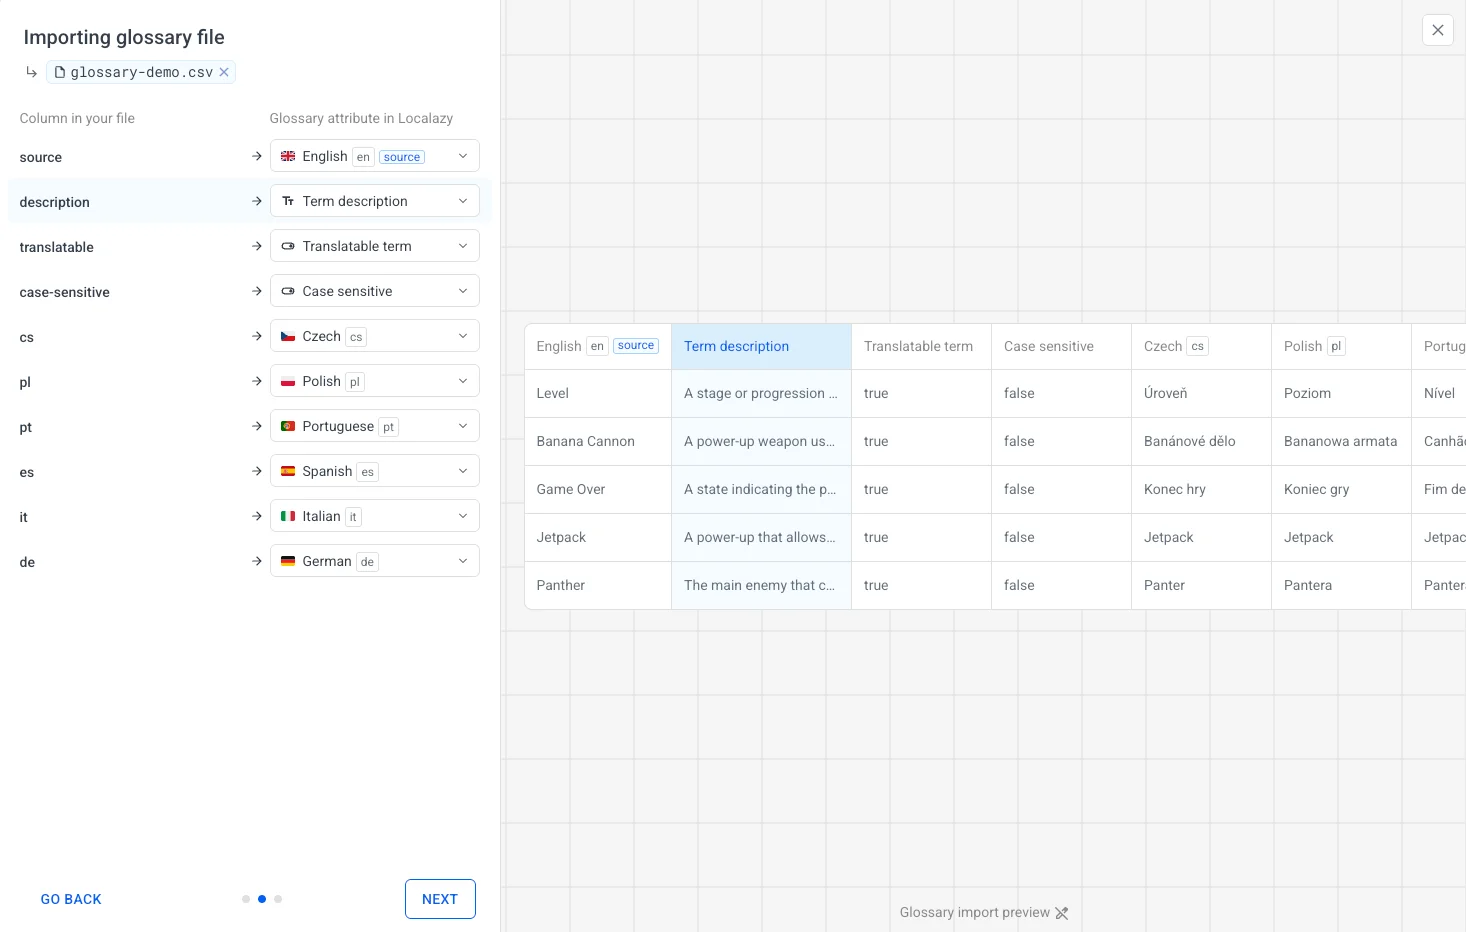The image size is (1466, 932).
Task: Click the UK flag icon in the English dropdown
Action: point(288,156)
